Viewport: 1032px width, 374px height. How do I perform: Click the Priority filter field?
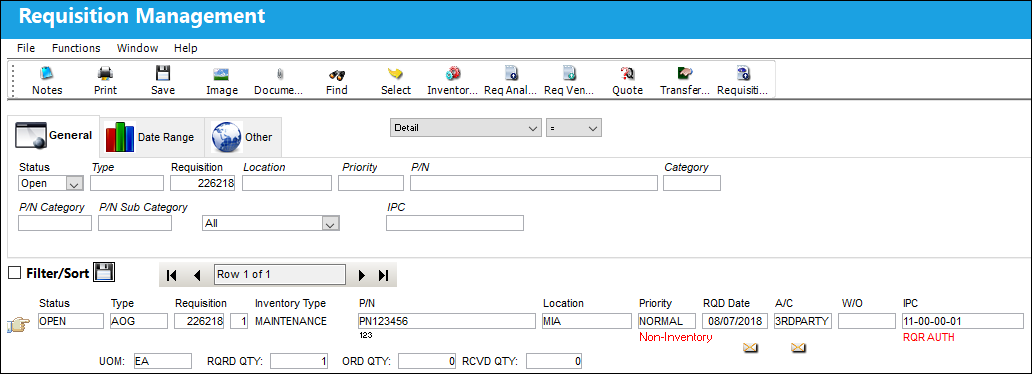coord(371,183)
